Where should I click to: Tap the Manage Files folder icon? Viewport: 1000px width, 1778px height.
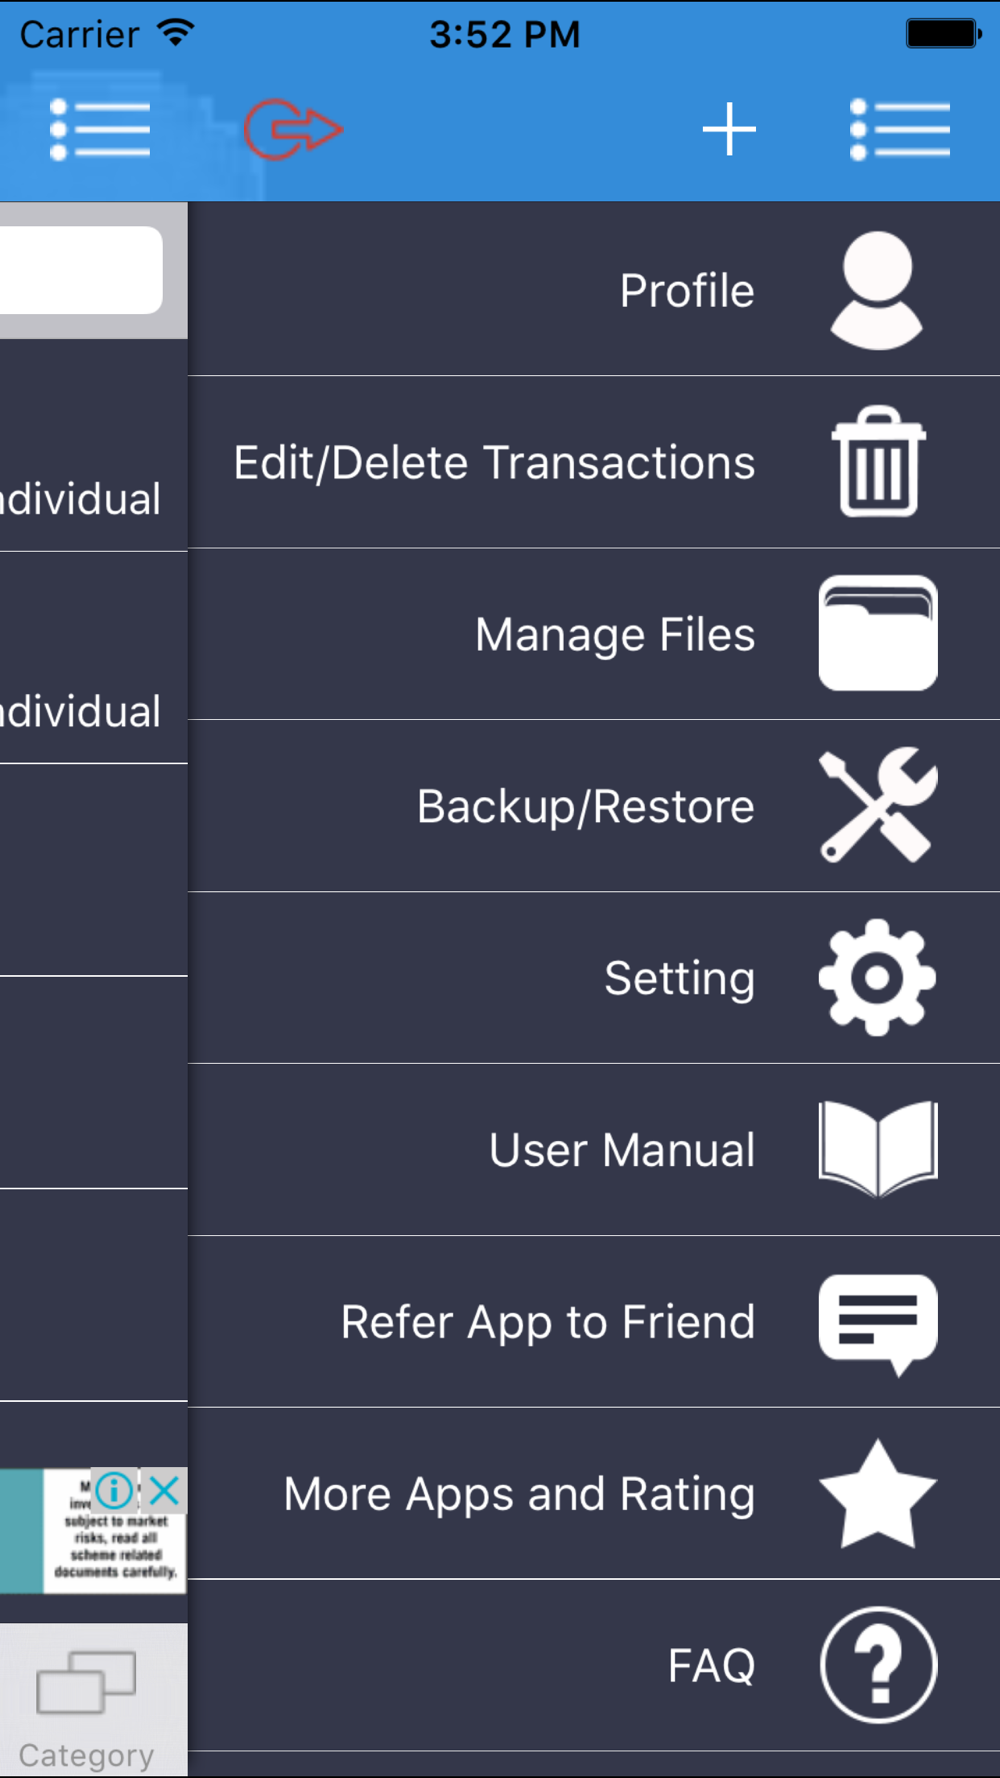pos(878,633)
